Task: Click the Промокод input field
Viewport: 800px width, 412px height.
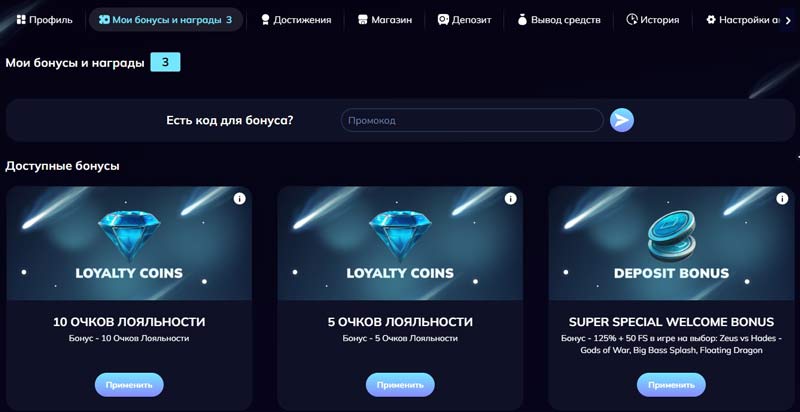Action: point(472,120)
